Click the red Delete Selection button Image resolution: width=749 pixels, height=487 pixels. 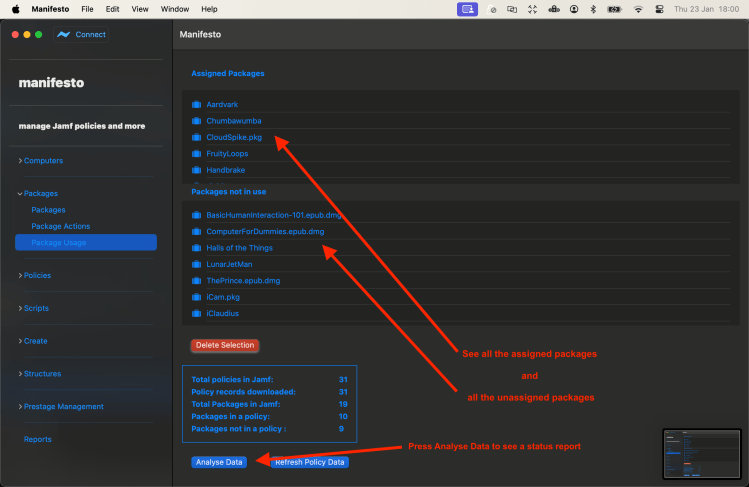click(224, 345)
